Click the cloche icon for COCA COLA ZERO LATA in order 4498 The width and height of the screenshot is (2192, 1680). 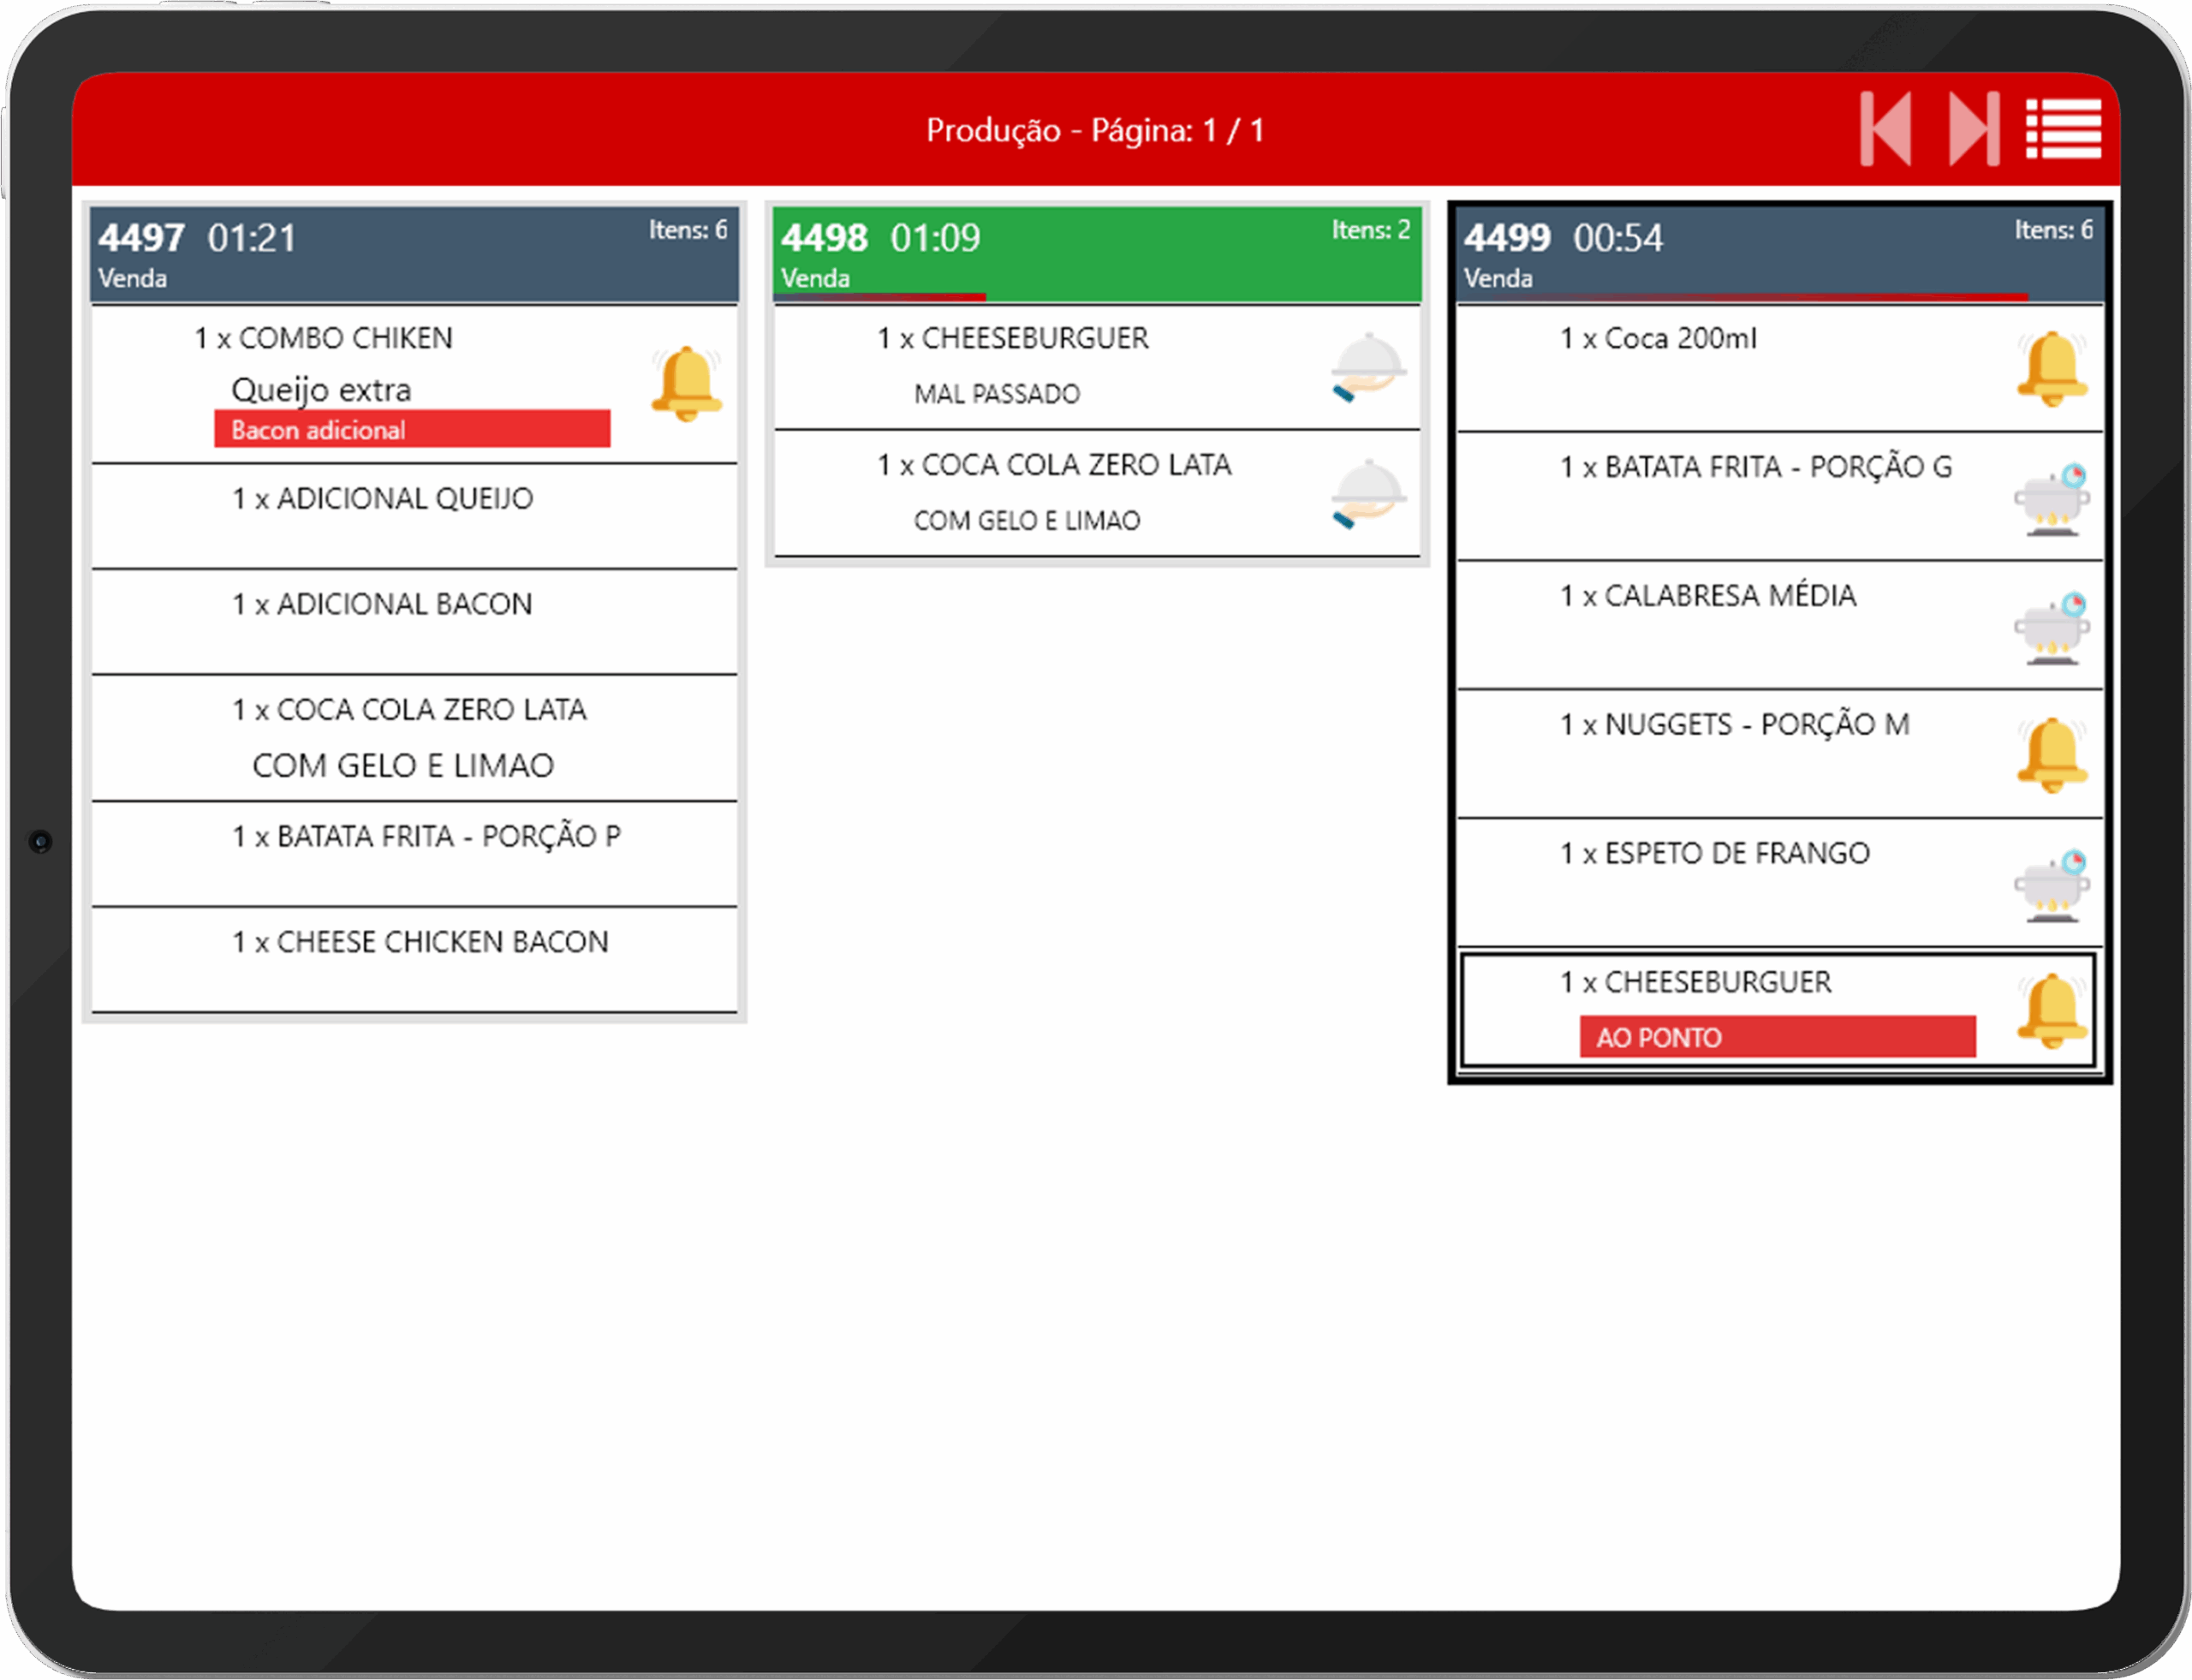tap(1368, 493)
